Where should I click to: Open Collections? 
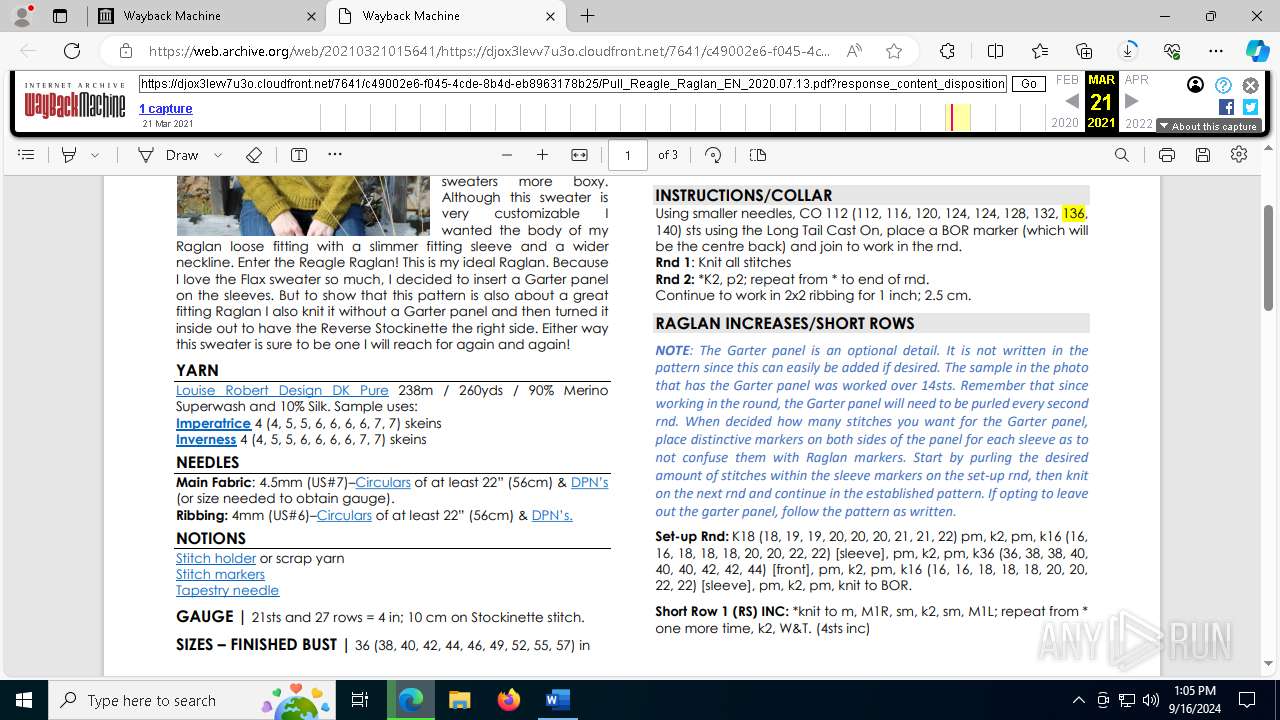(x=1084, y=51)
